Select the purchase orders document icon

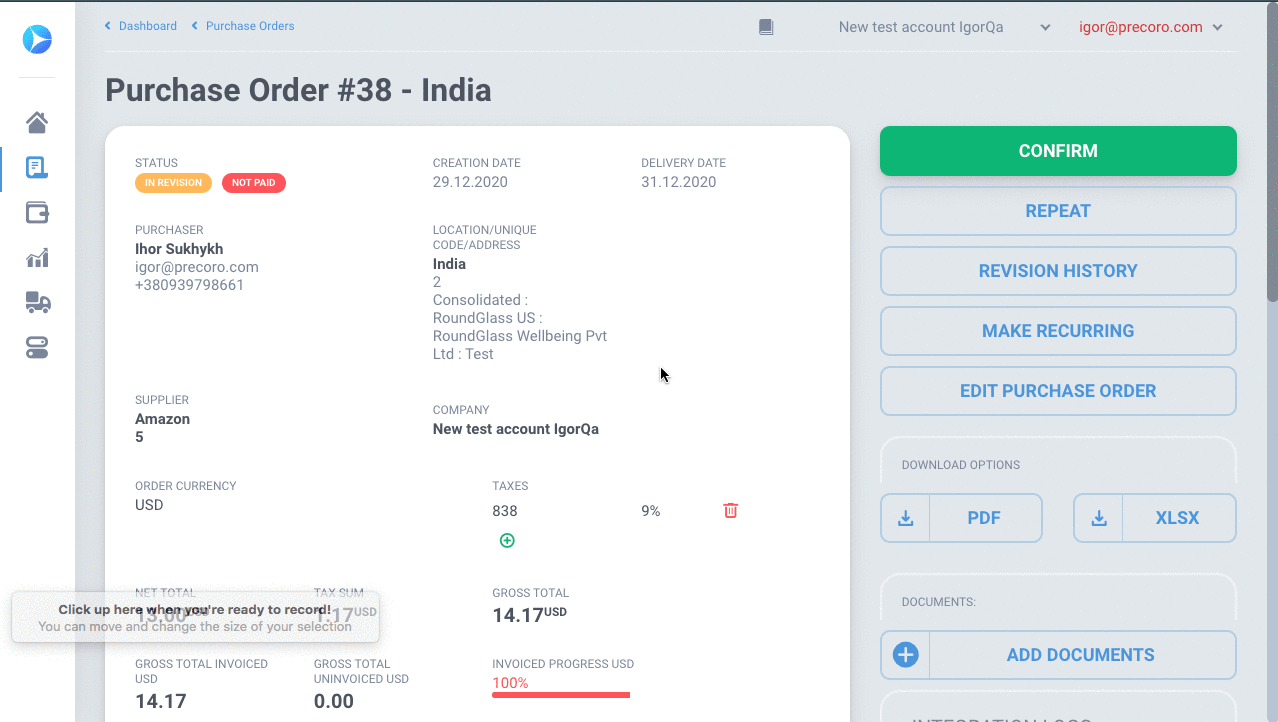click(x=37, y=167)
